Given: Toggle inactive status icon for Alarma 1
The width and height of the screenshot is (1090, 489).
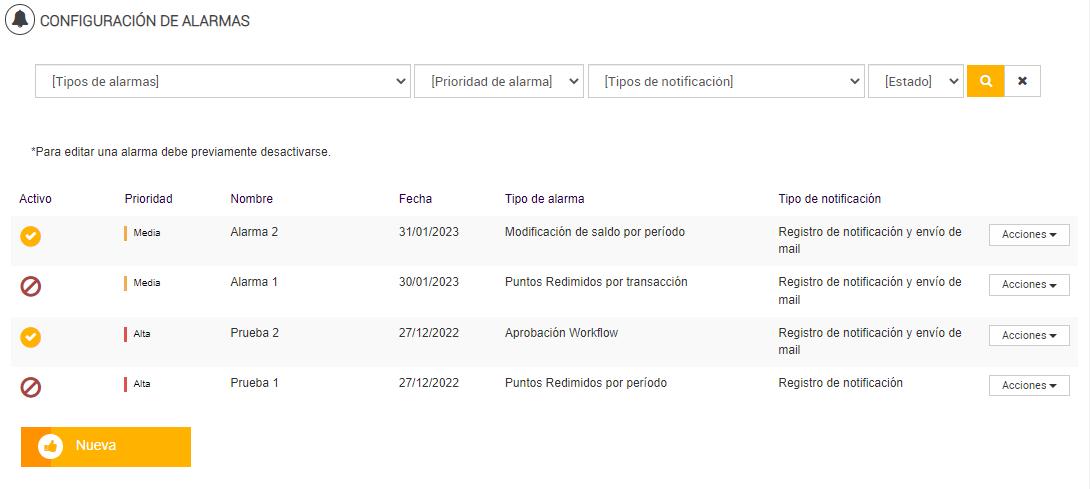Looking at the screenshot, I should (31, 287).
